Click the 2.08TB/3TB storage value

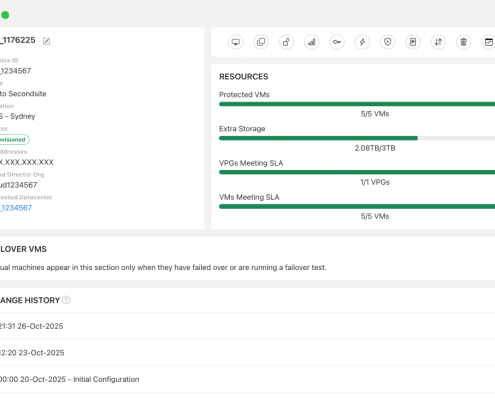[375, 148]
